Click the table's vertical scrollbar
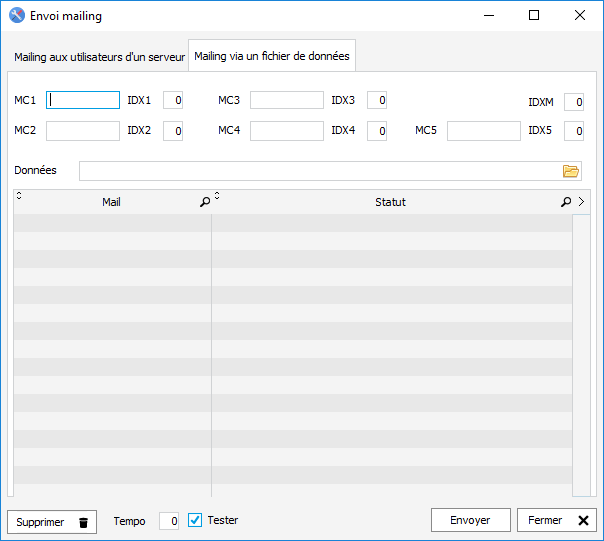 click(x=581, y=354)
